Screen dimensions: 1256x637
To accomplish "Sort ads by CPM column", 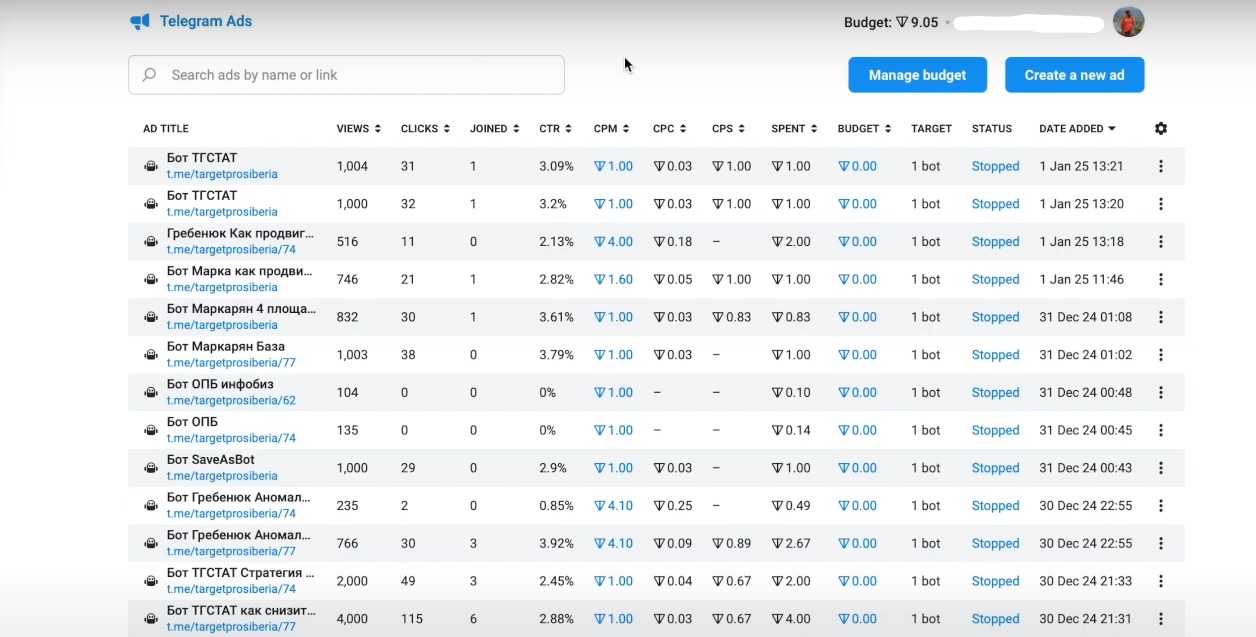I will tap(611, 129).
